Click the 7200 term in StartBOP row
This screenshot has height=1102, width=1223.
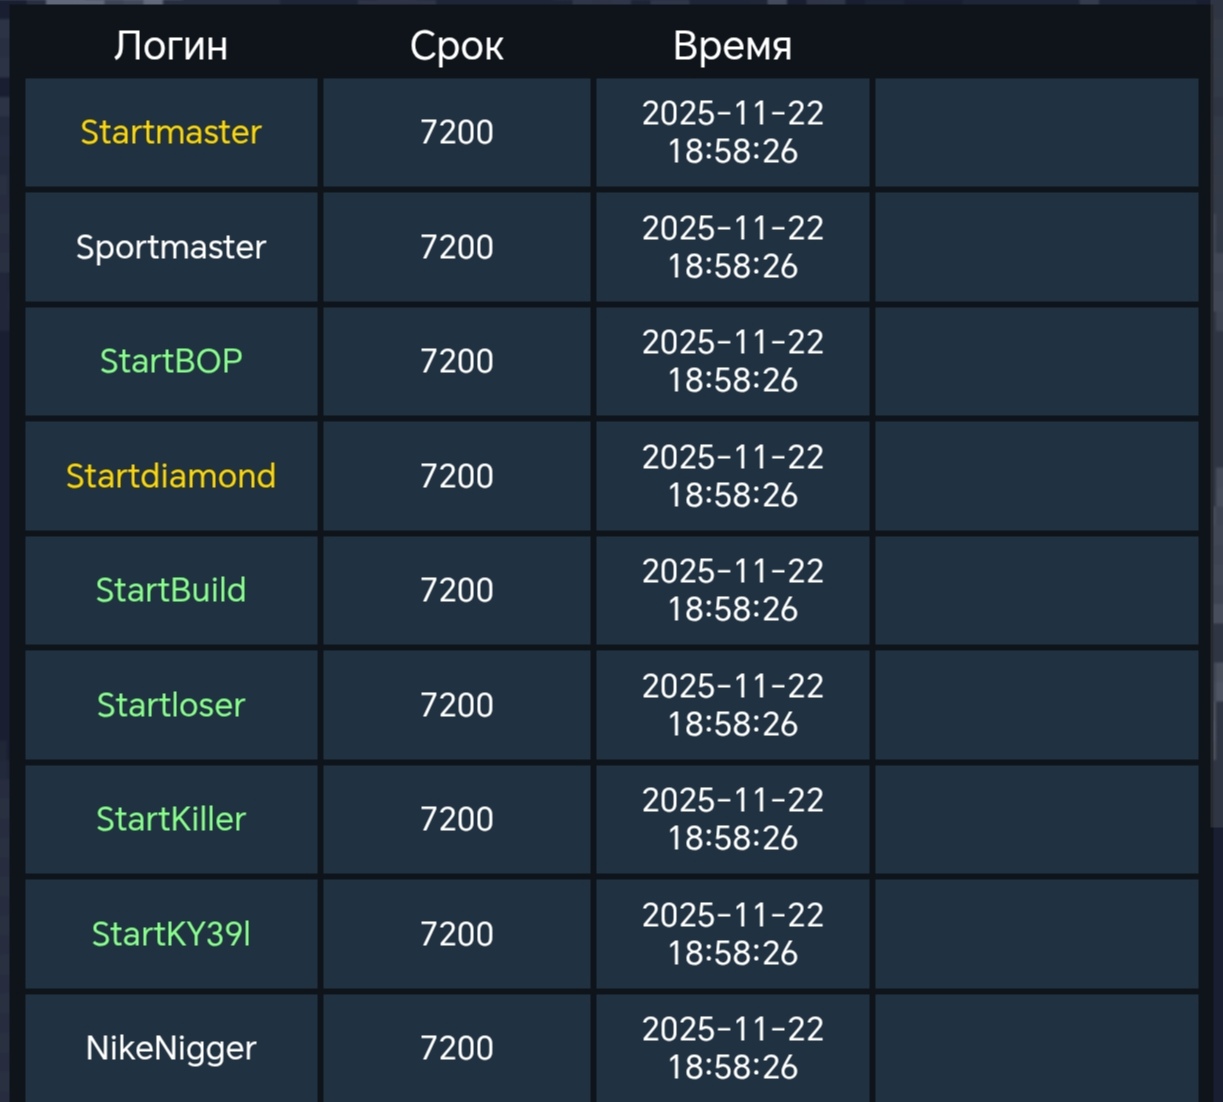(x=456, y=361)
